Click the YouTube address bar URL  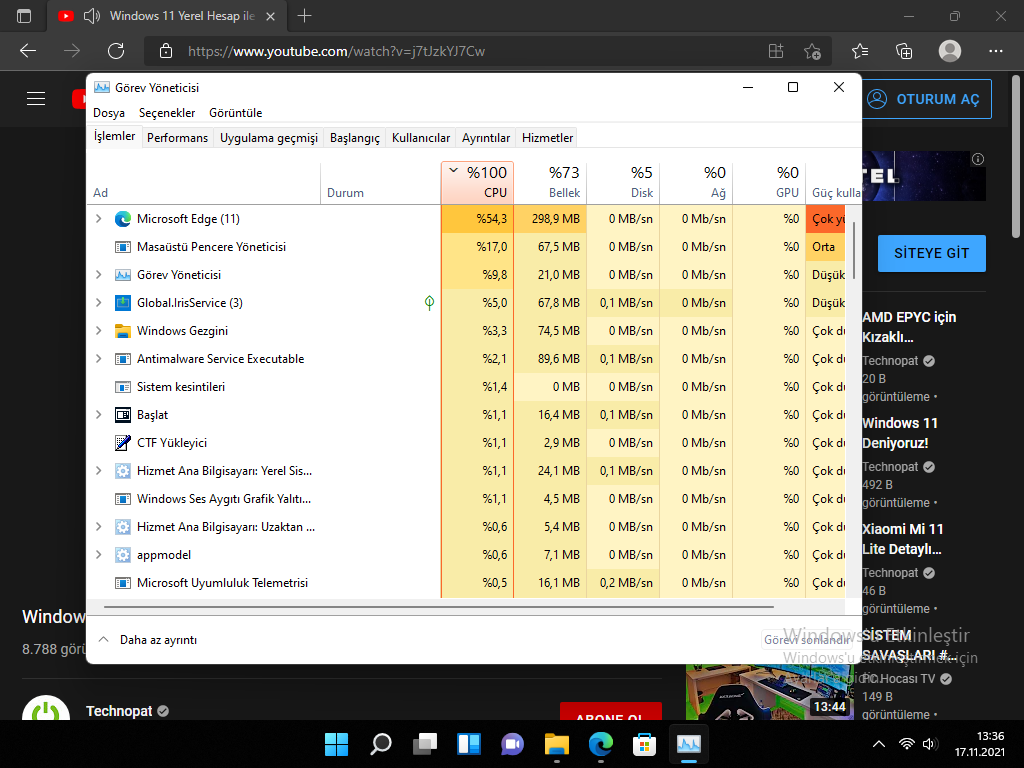coord(336,51)
